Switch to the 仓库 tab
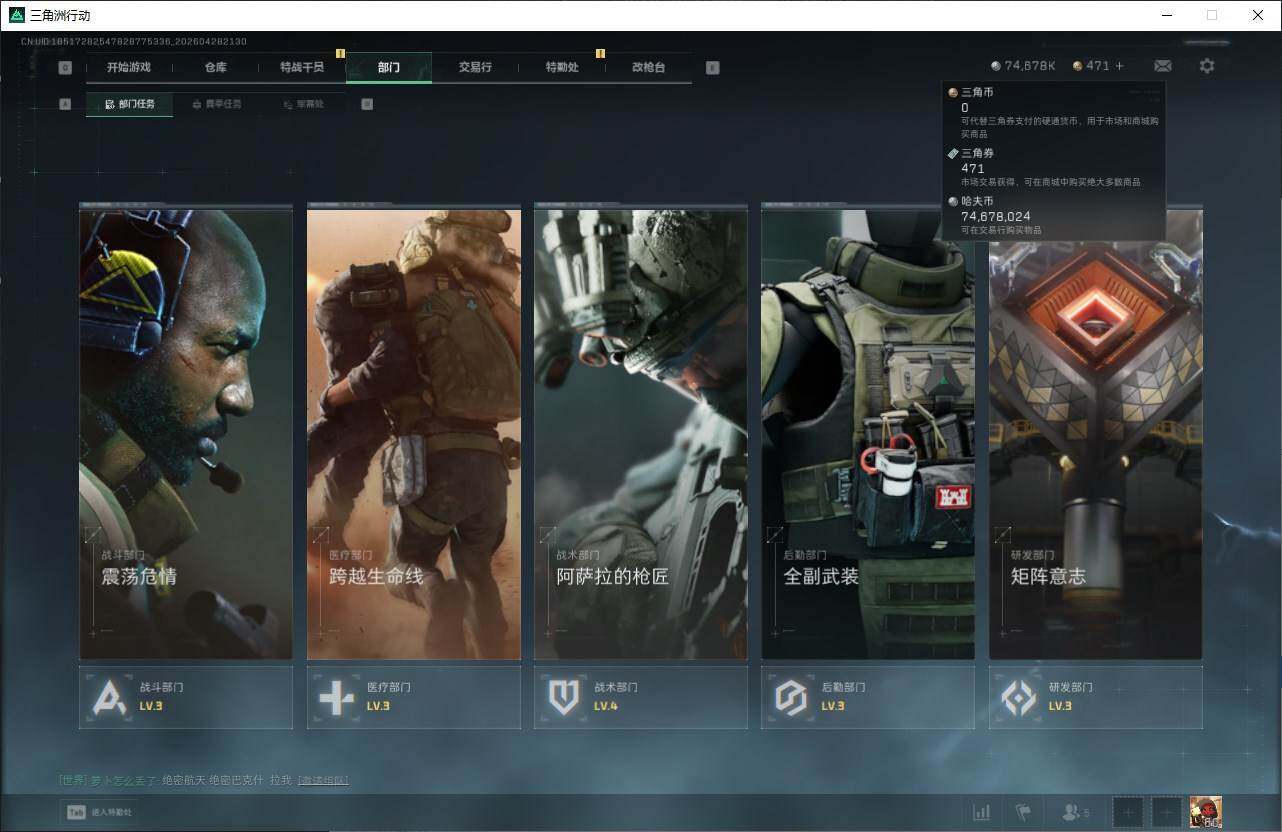 [216, 67]
